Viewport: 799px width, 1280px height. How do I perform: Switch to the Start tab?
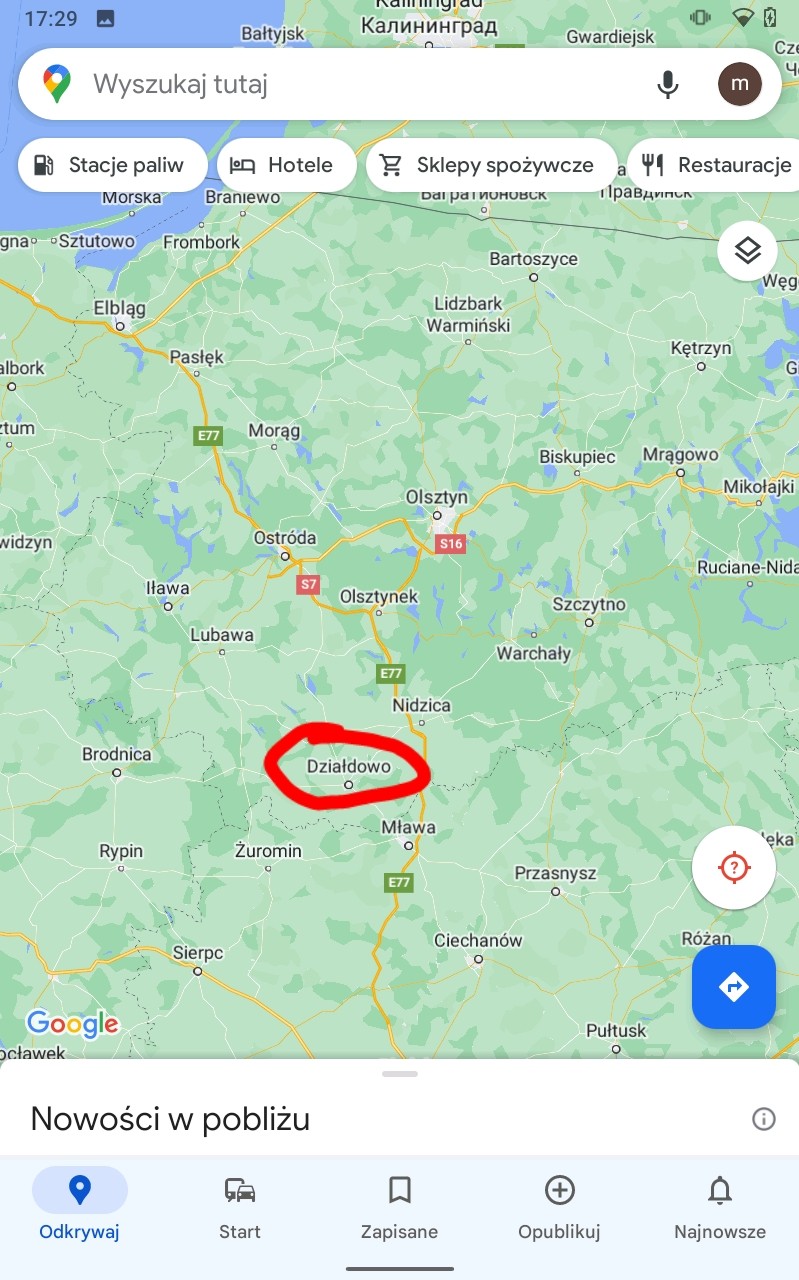point(240,1207)
